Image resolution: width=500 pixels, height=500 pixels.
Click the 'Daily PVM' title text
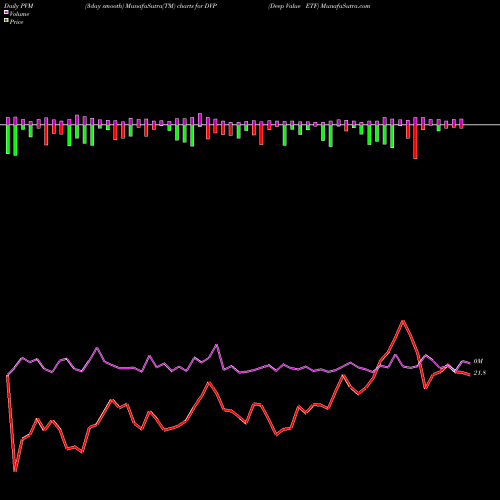coord(19,6)
